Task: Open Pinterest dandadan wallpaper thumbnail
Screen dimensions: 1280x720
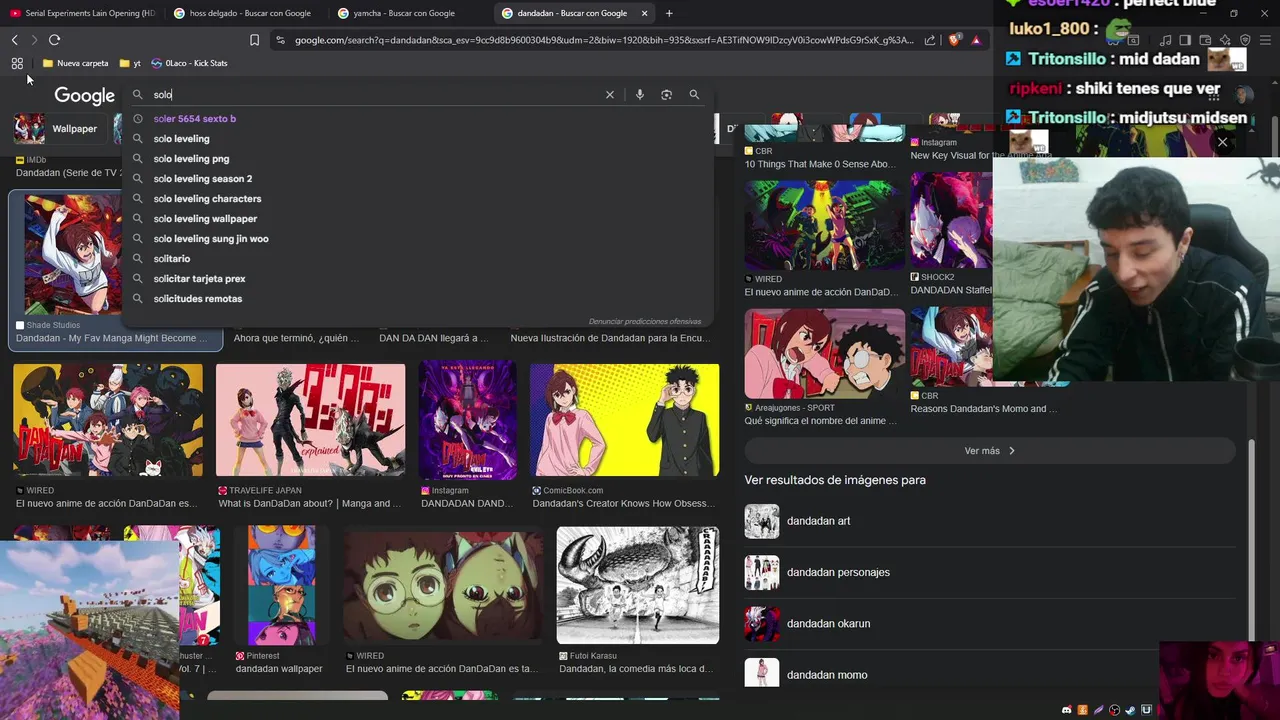Action: (281, 585)
